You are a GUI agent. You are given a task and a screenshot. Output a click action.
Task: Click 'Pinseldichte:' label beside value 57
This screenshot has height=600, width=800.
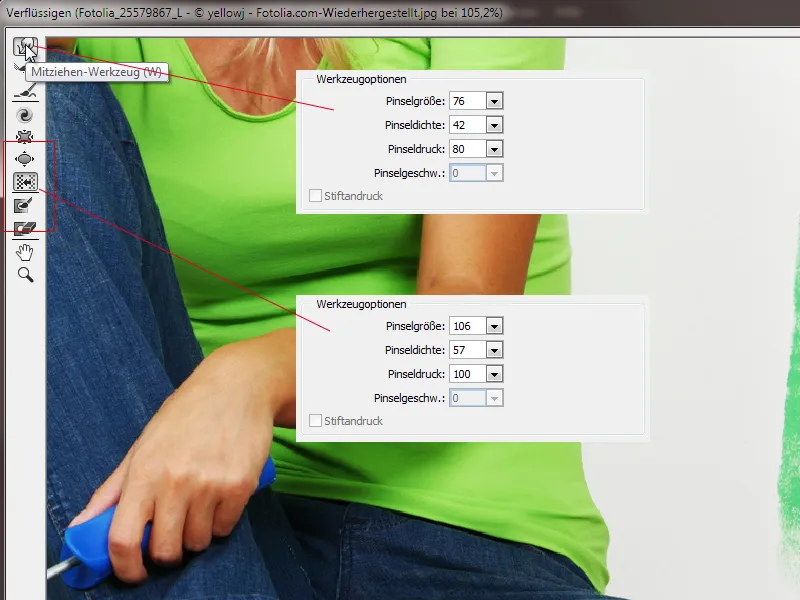(415, 350)
